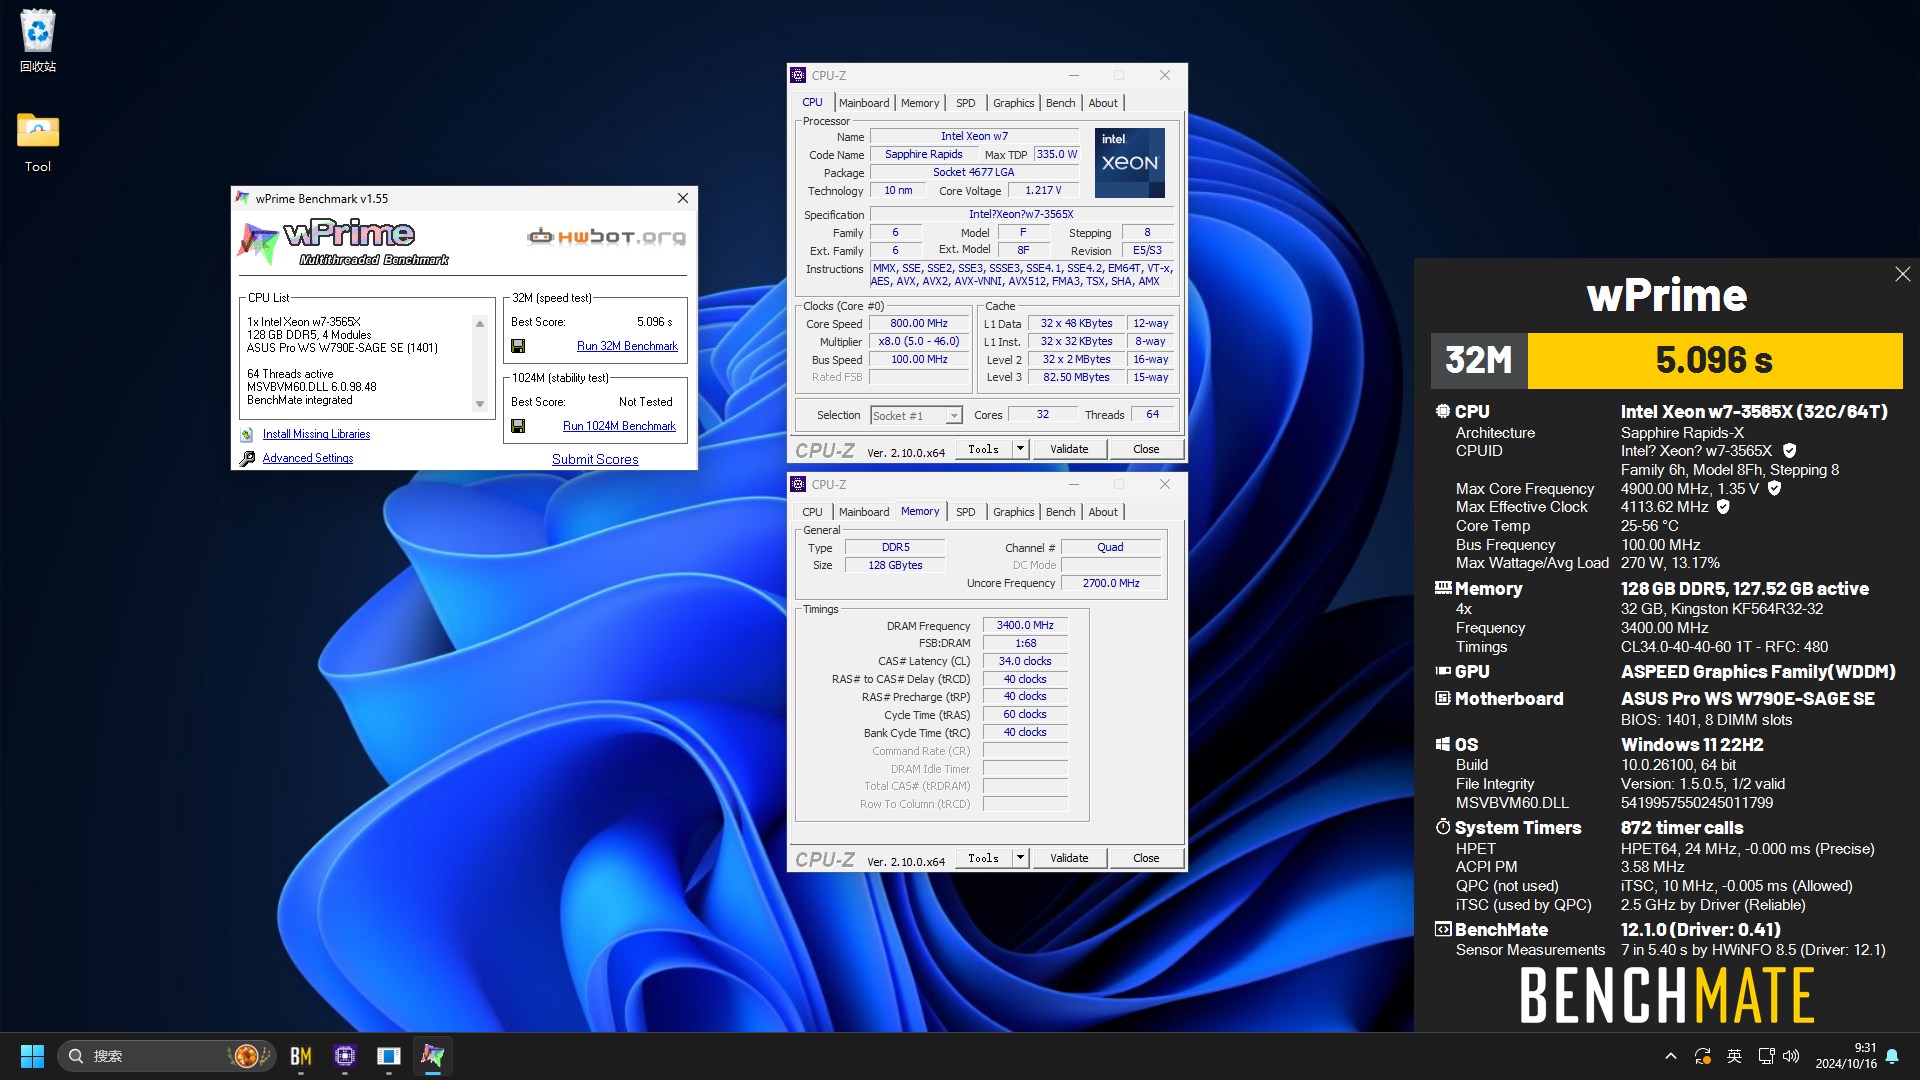
Task: Click the save icon beside Run 1024M Benchmark
Action: (x=518, y=426)
